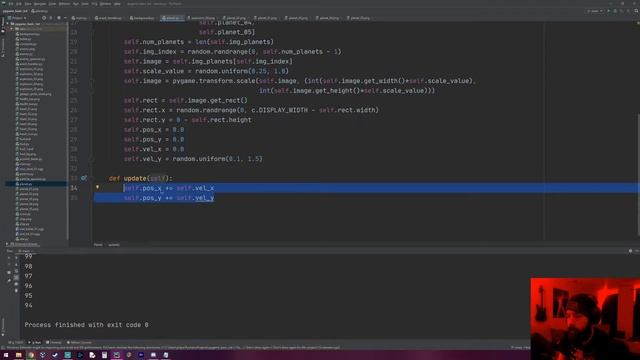Hide the Project panel with minus icon

pos(65,18)
